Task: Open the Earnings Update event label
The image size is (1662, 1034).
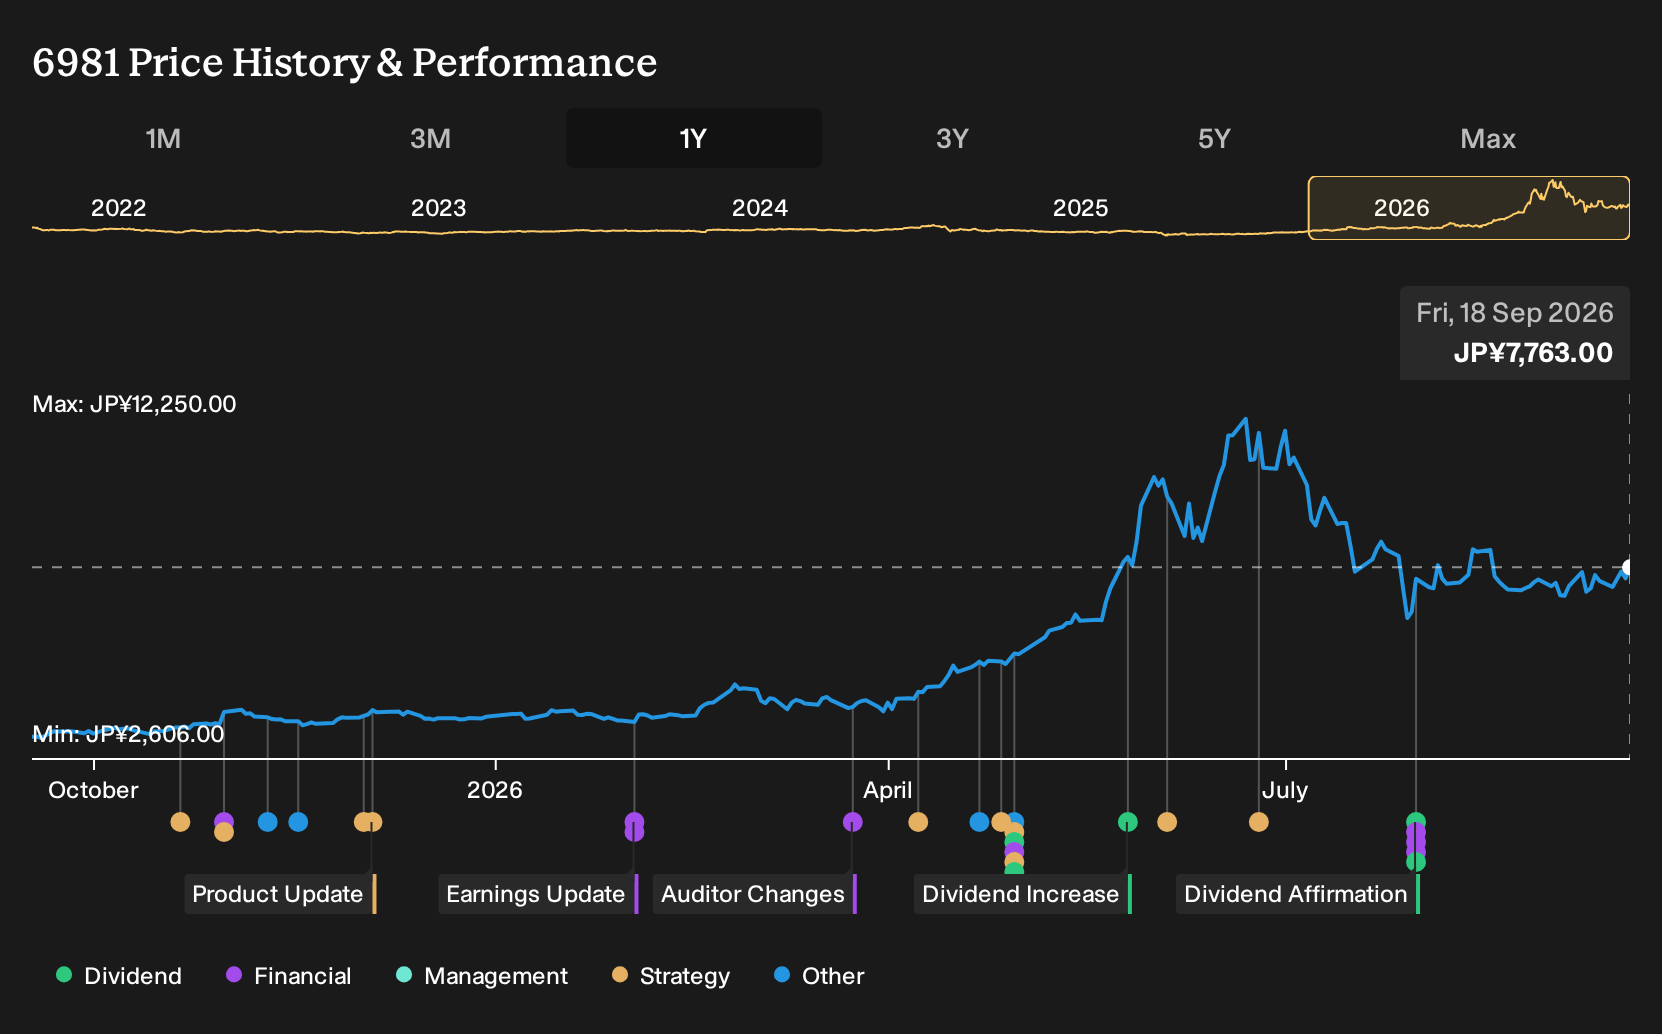Action: pyautogui.click(x=538, y=894)
